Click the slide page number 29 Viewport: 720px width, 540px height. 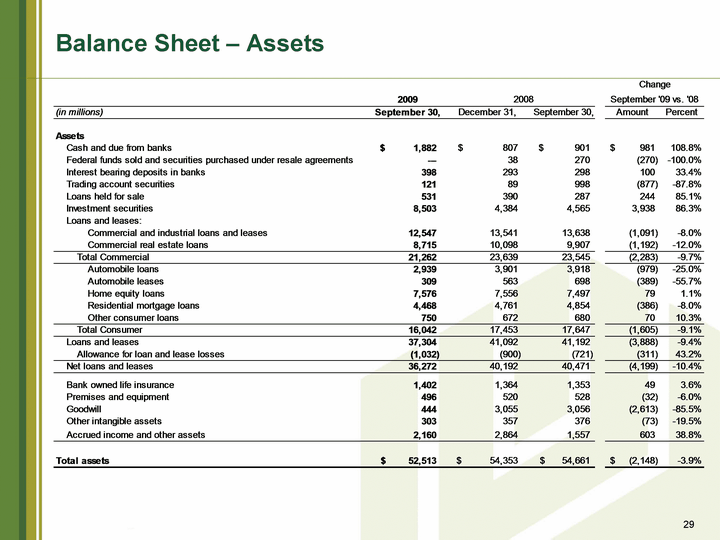click(689, 524)
